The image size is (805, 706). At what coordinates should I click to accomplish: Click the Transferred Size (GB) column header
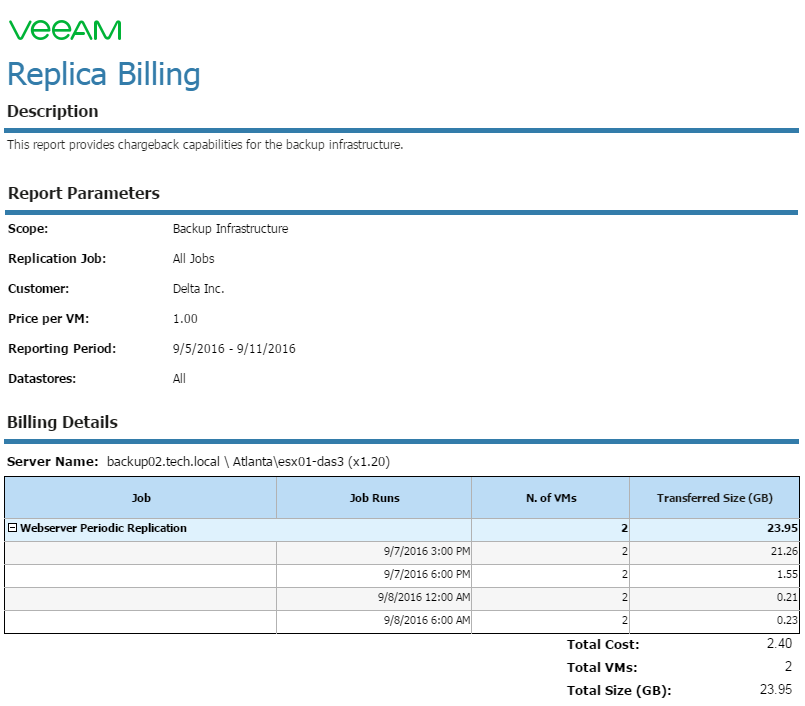715,498
